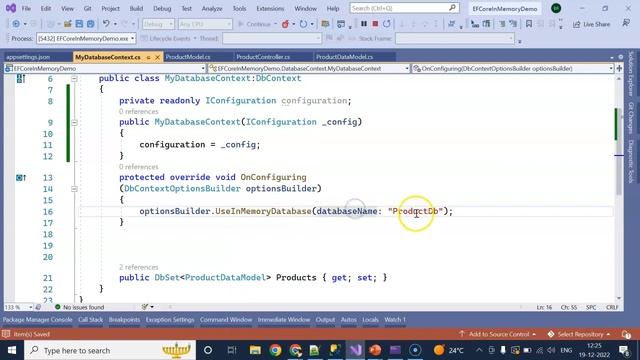Viewport: 640px width, 360px height.
Task: Open Task View on the taskbar
Action: [232, 350]
